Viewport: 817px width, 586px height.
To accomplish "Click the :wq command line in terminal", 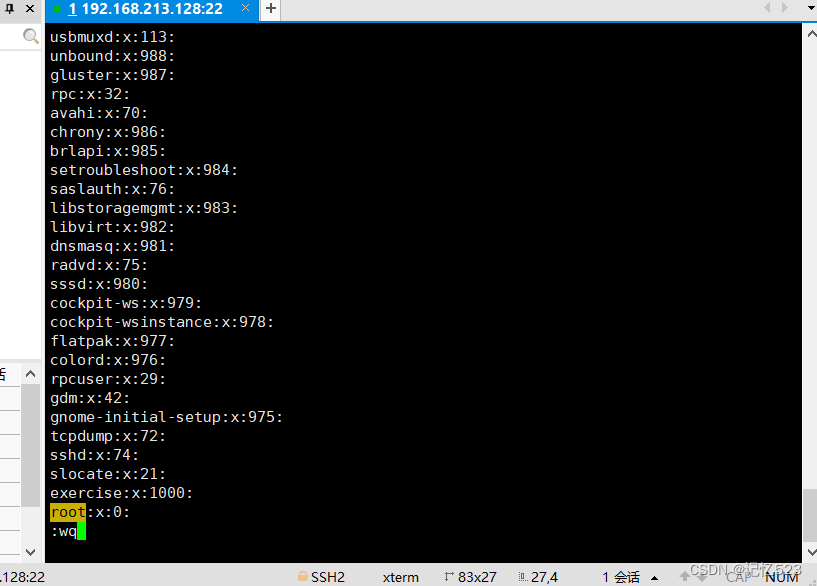I will pyautogui.click(x=64, y=531).
